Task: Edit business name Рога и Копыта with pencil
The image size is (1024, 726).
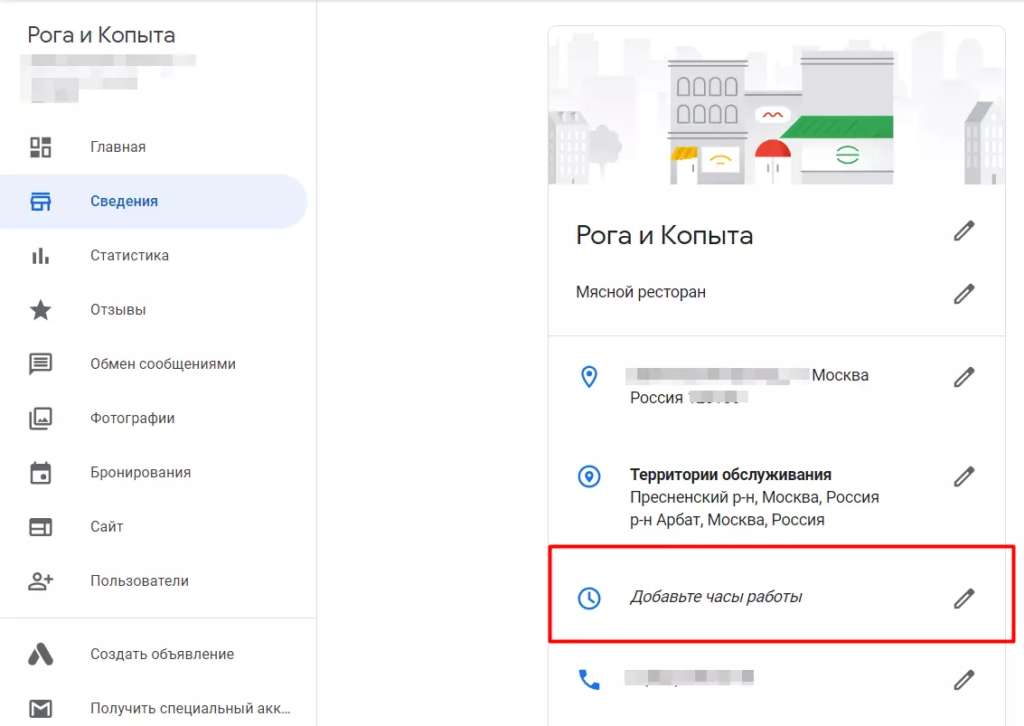Action: pyautogui.click(x=963, y=231)
